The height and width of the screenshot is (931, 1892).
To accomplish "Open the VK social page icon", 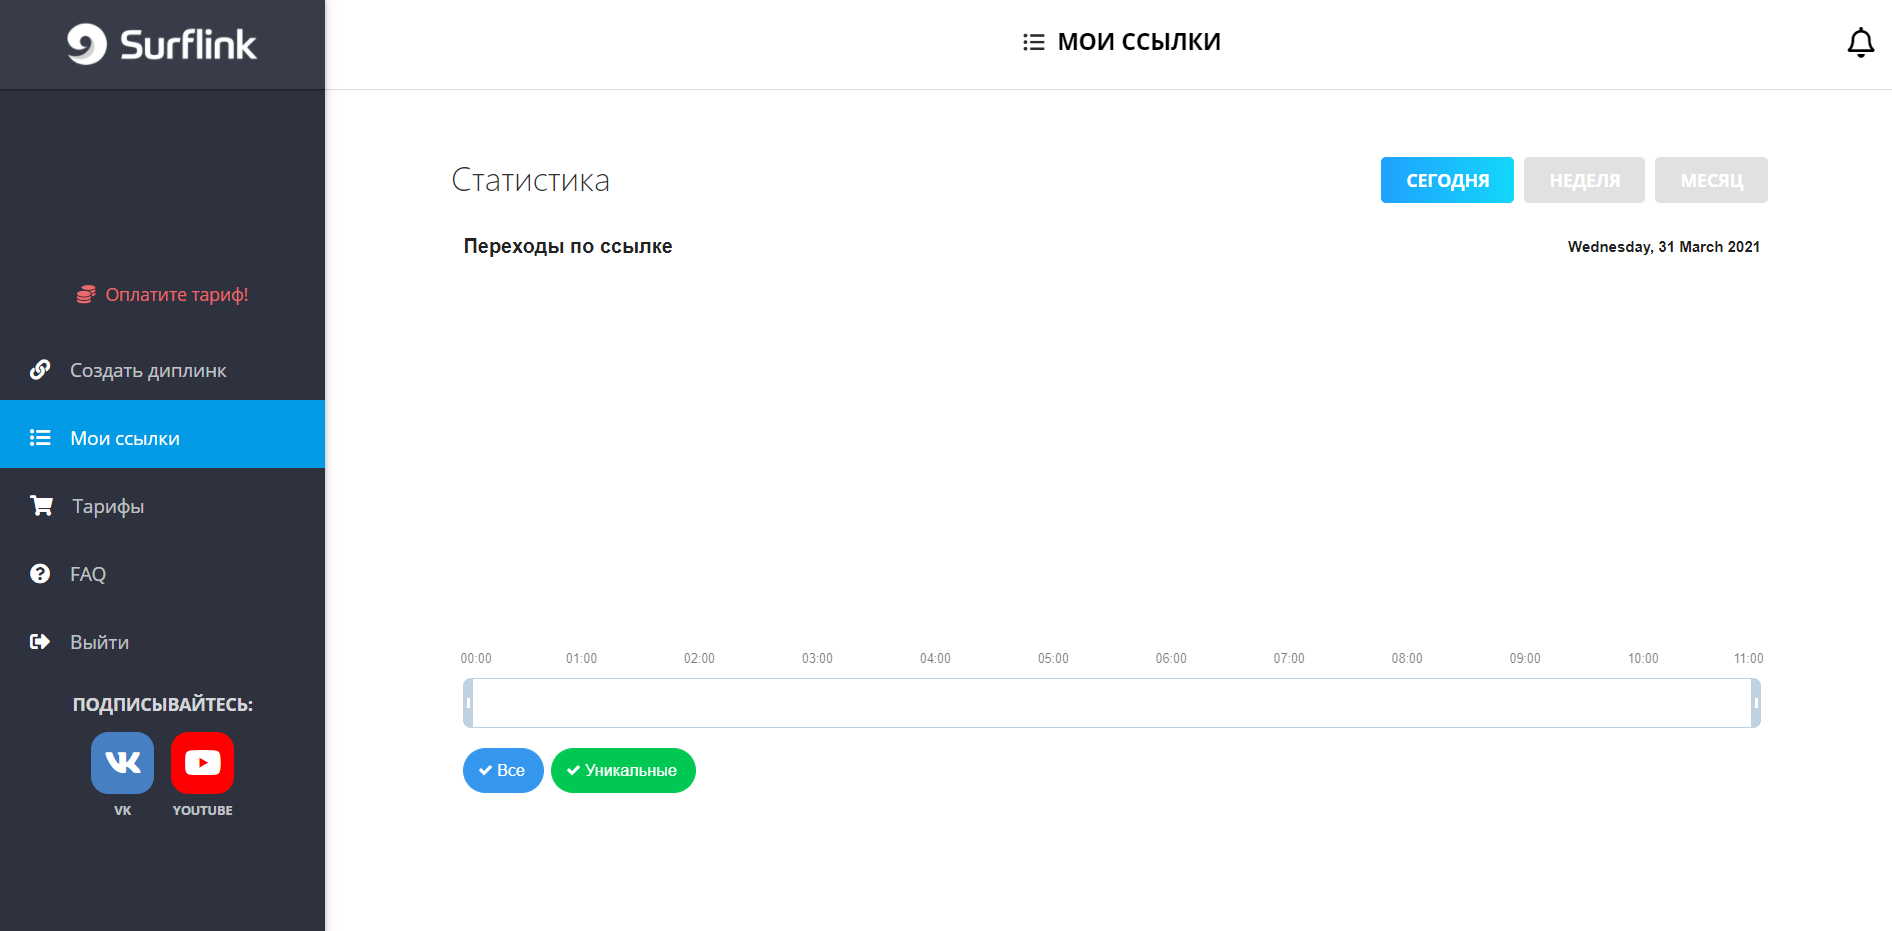I will (122, 763).
